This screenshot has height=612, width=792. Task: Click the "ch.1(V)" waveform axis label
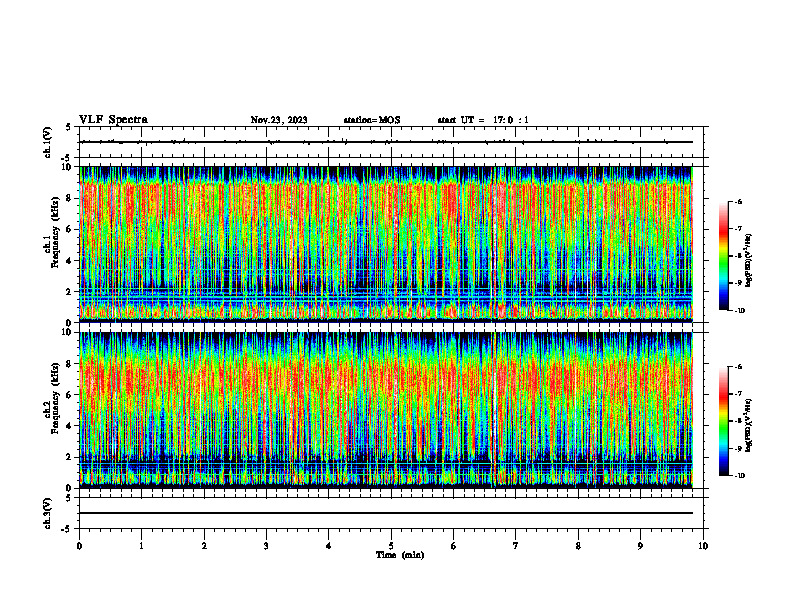tap(48, 142)
